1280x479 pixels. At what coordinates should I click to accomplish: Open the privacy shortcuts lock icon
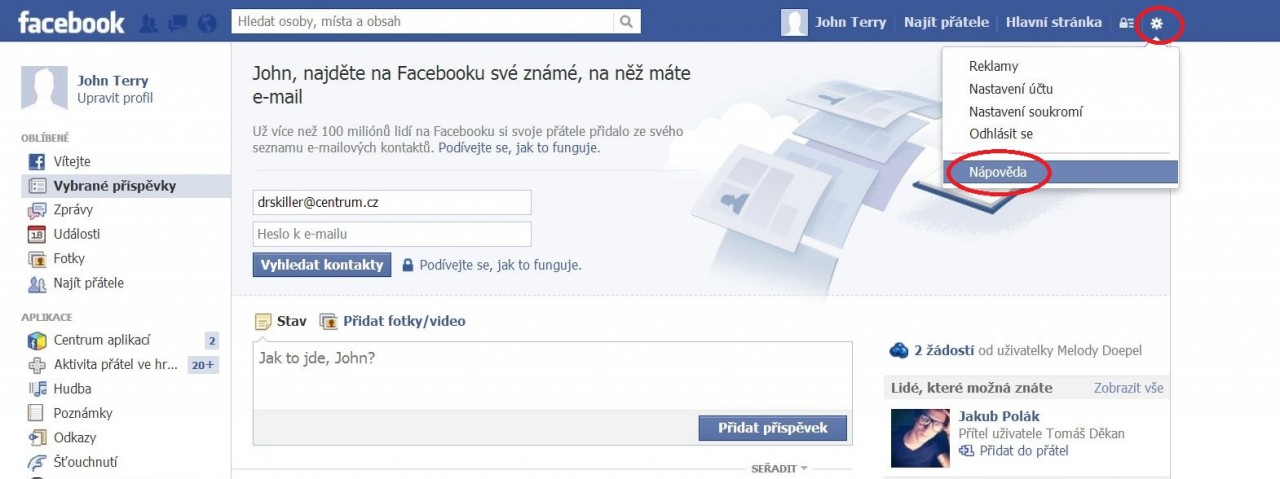click(1126, 22)
